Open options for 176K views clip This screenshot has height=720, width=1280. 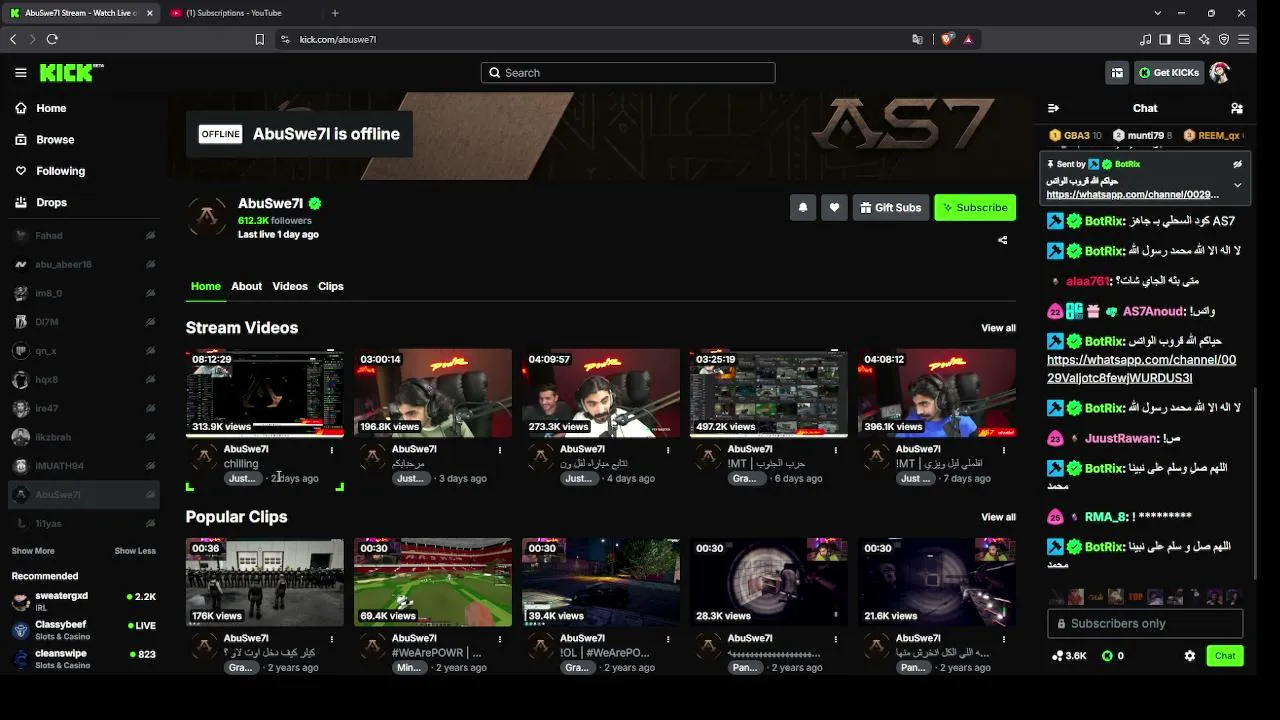click(x=332, y=639)
